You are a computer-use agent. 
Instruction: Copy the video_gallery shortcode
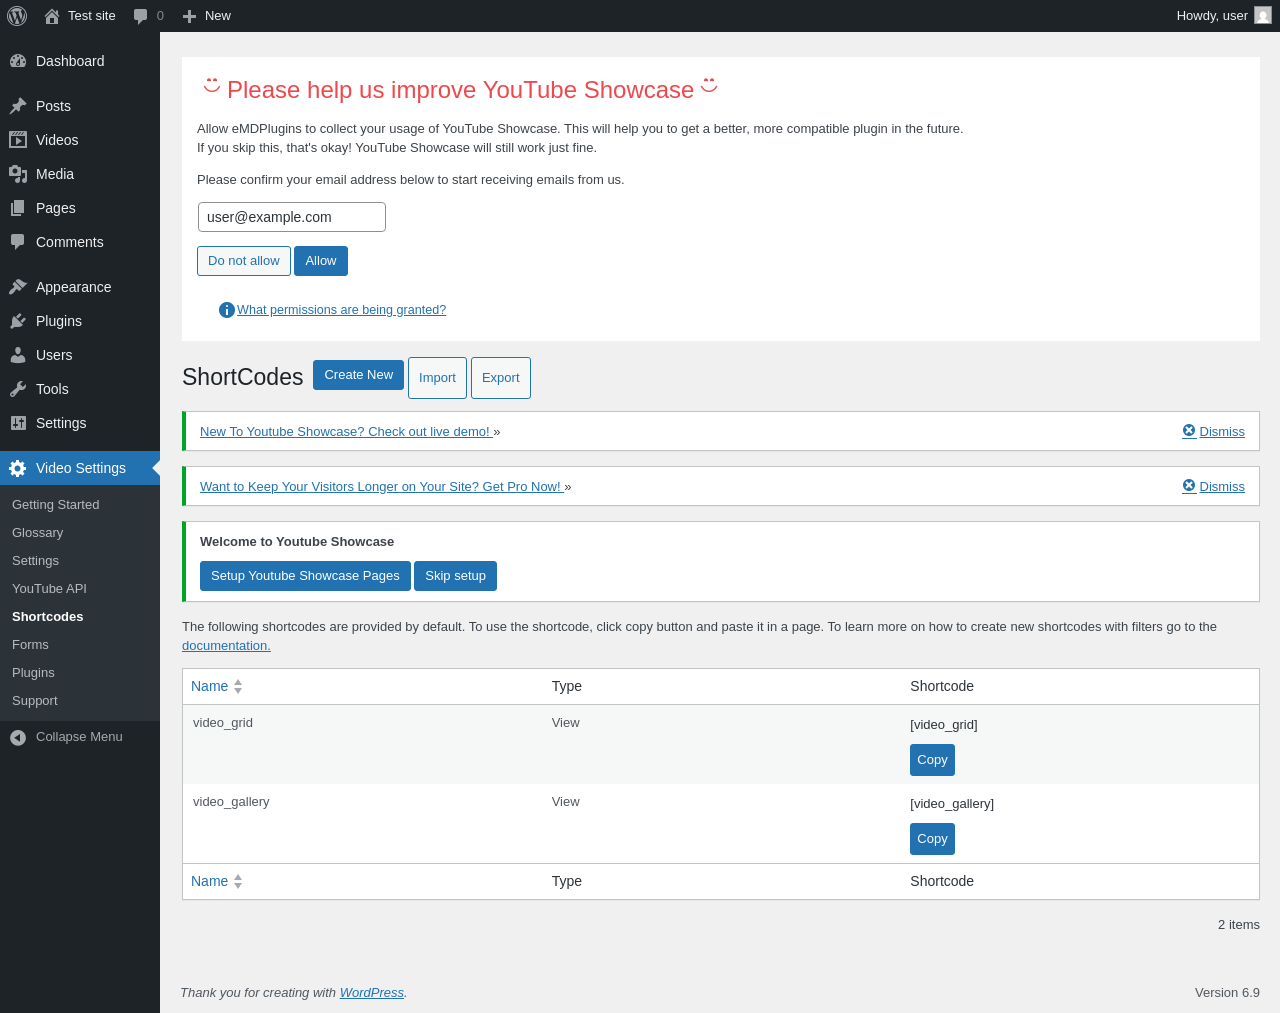932,839
